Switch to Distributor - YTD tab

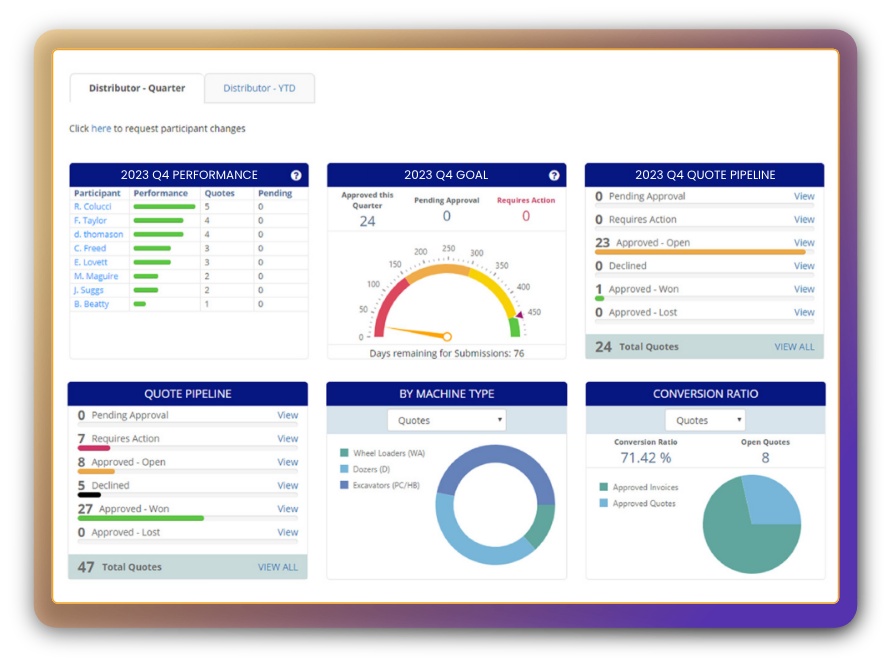pyautogui.click(x=259, y=88)
